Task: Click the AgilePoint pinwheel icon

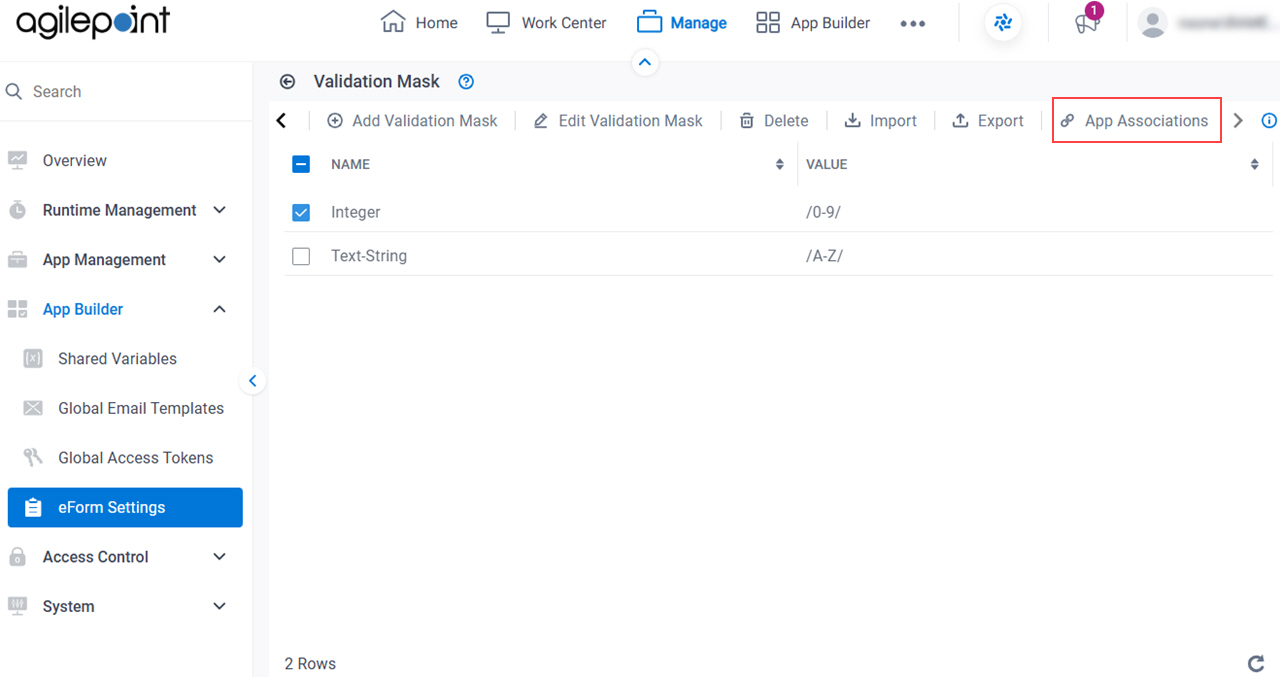Action: click(x=1003, y=23)
